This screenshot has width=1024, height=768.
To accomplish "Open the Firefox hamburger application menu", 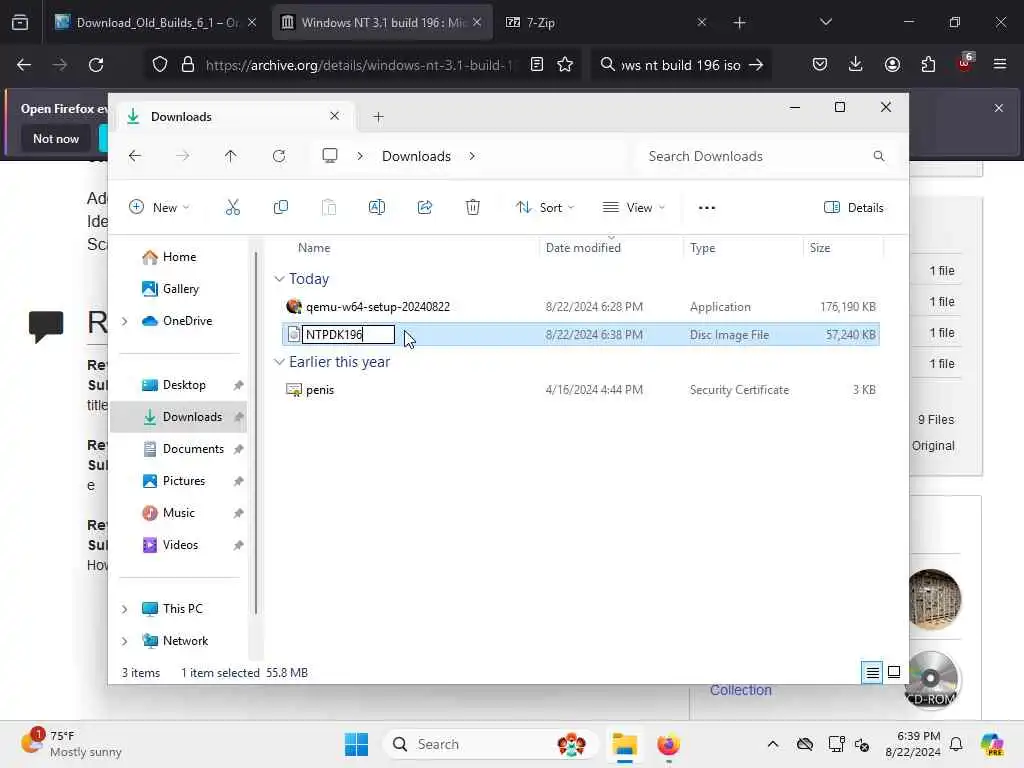I will (x=1000, y=65).
